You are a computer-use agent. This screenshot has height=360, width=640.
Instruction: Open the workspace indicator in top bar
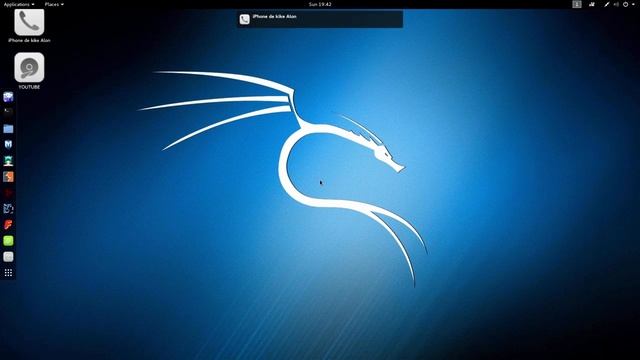click(576, 4)
